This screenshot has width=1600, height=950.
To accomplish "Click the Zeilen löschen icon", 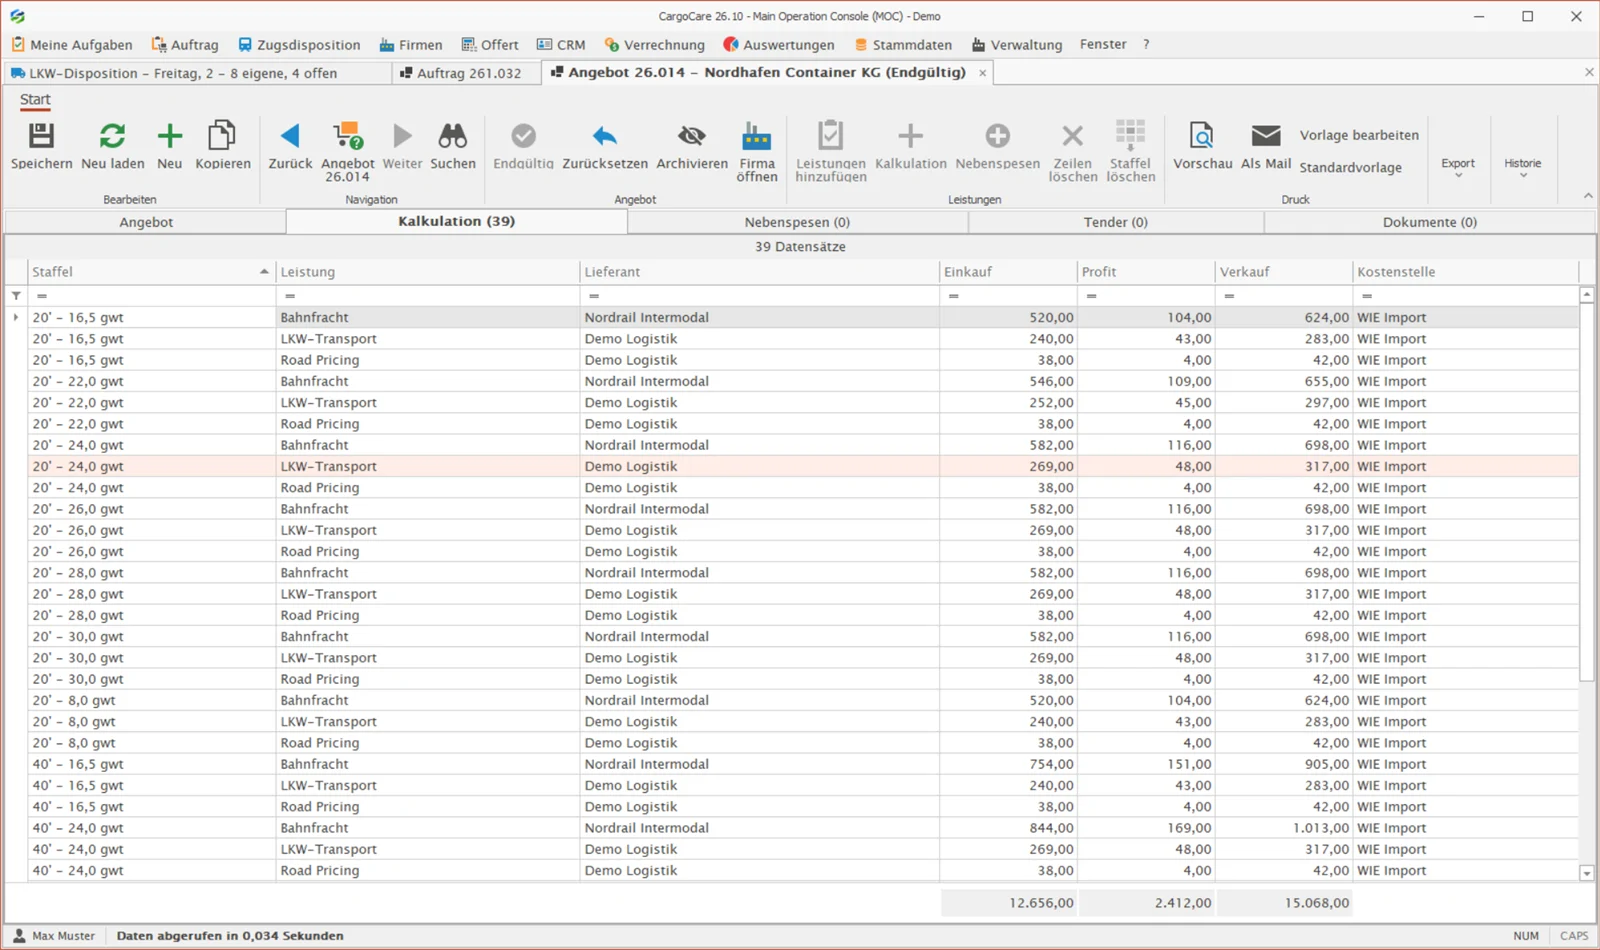I will (x=1072, y=136).
